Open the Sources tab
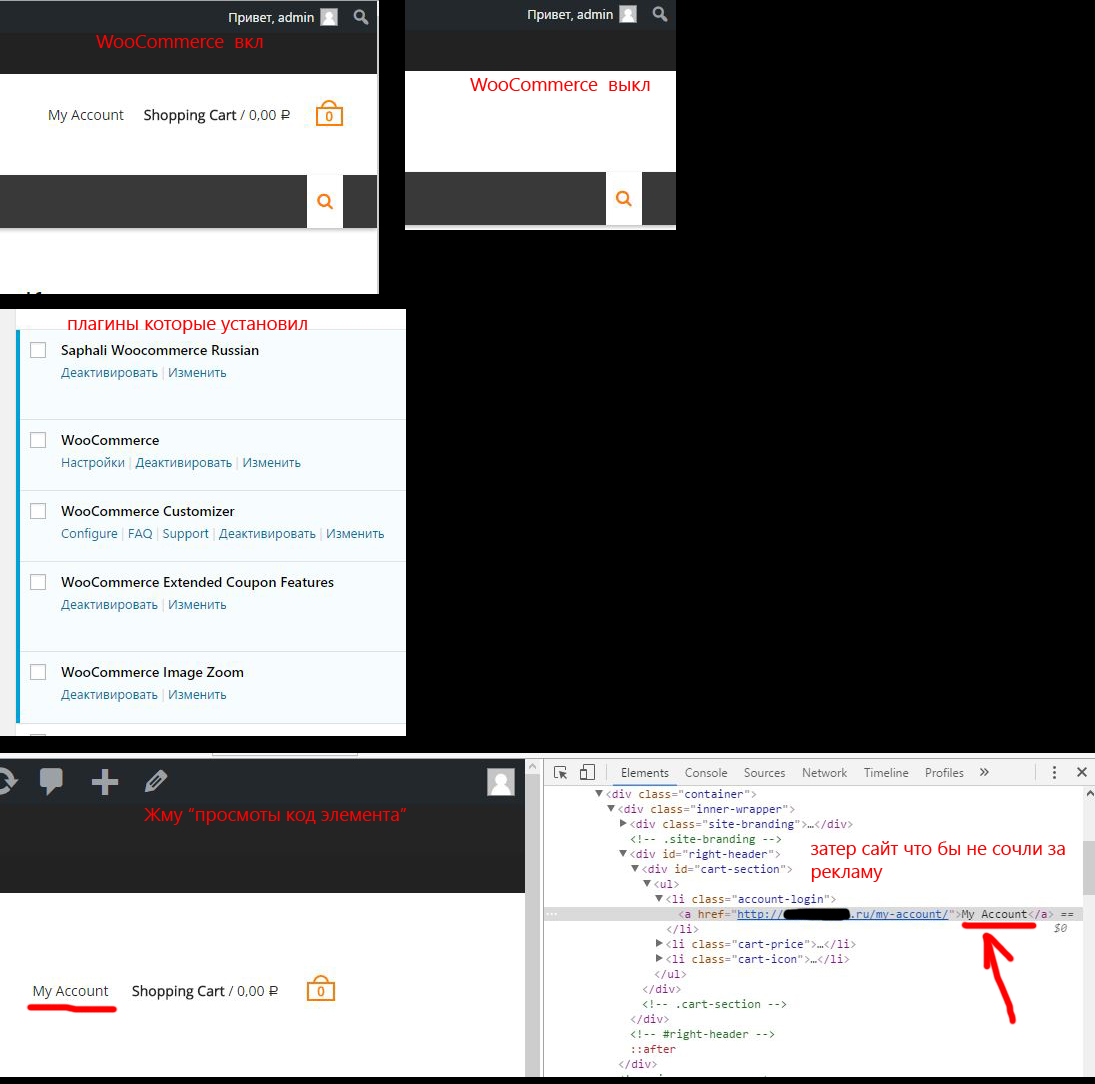The image size is (1095, 1084). coord(764,772)
